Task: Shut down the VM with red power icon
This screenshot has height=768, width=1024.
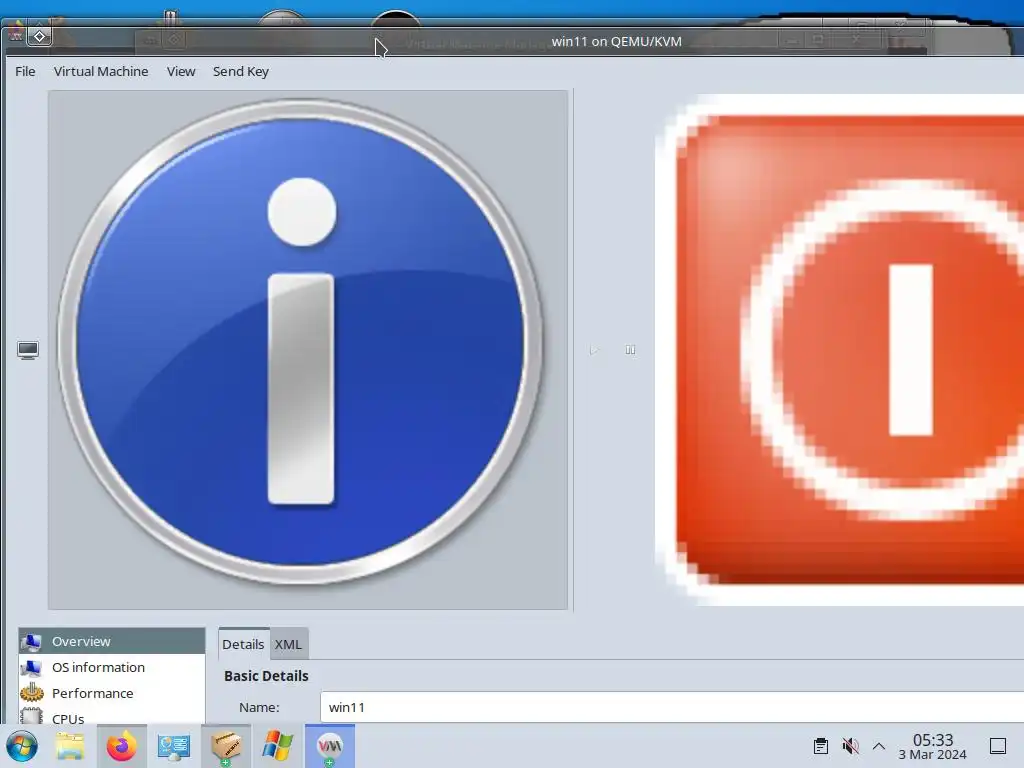Action: (842, 350)
